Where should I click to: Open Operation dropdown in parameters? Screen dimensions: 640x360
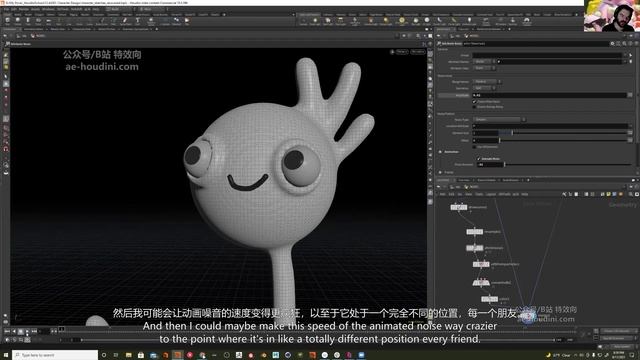click(x=484, y=88)
